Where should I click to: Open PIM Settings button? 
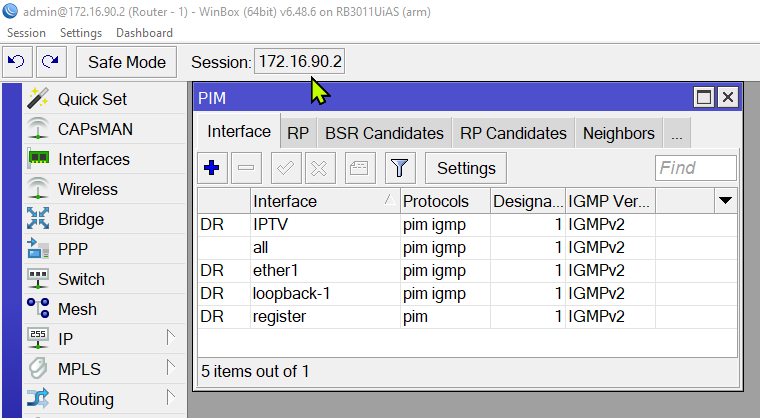point(466,168)
